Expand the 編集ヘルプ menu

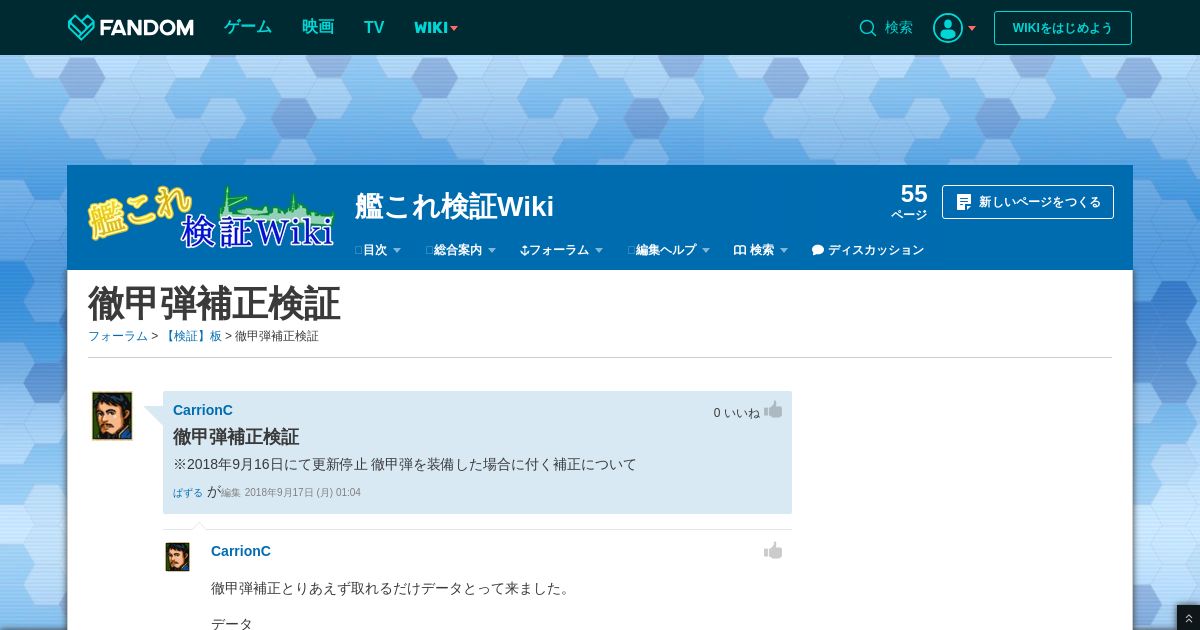[669, 250]
